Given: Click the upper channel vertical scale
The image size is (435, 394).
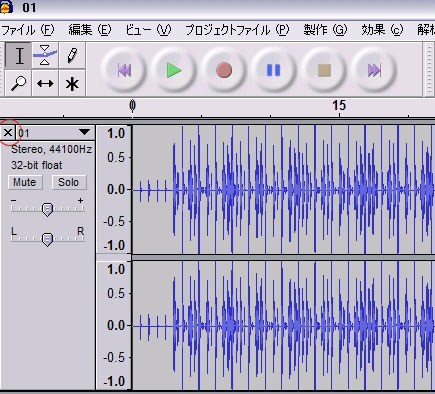Looking at the screenshot, I should coord(114,189).
